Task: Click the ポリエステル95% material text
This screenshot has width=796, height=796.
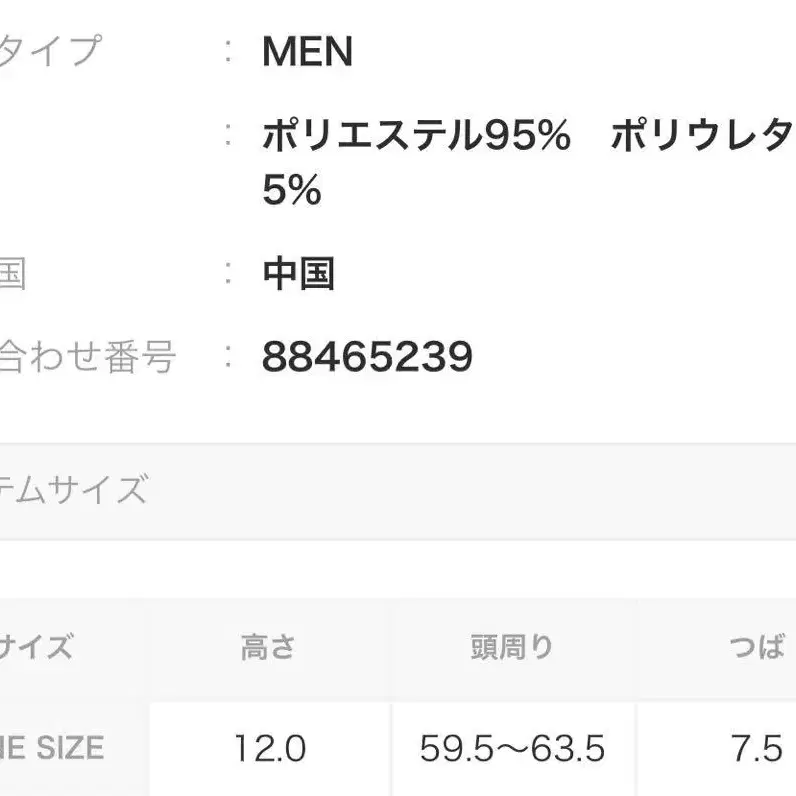Action: point(416,136)
